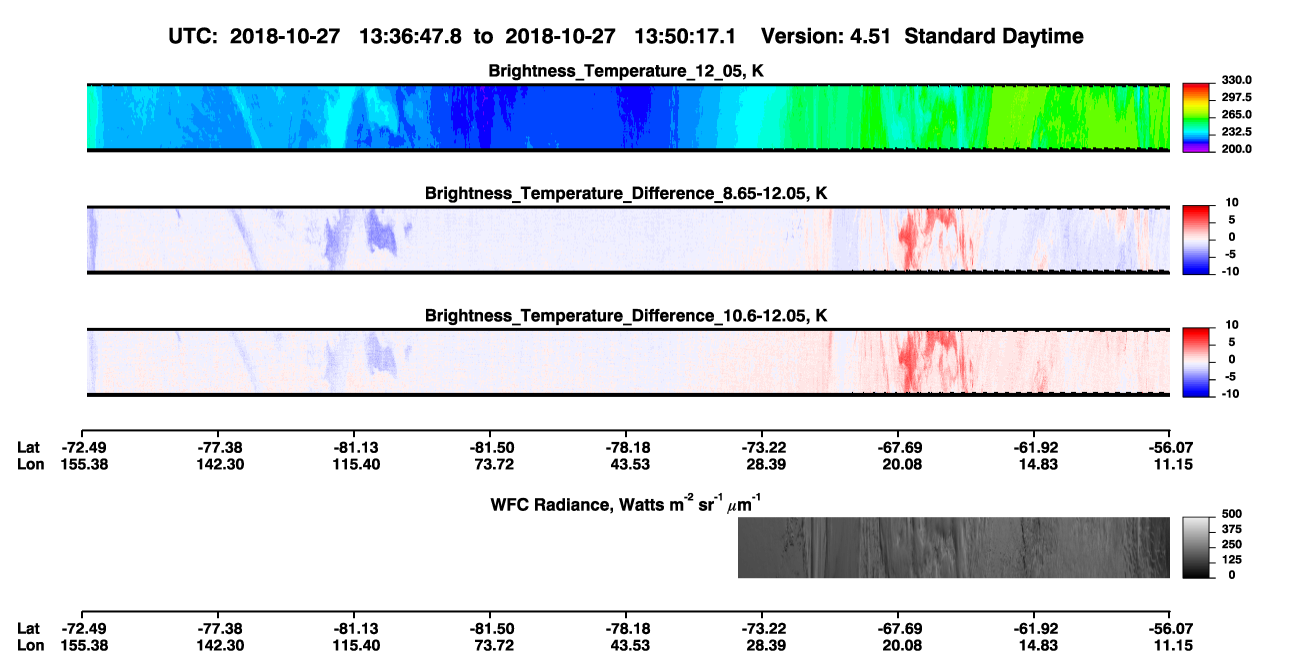
Task: Click the 'Lat' label of the axis below WFC panel
Action: (x=29, y=628)
